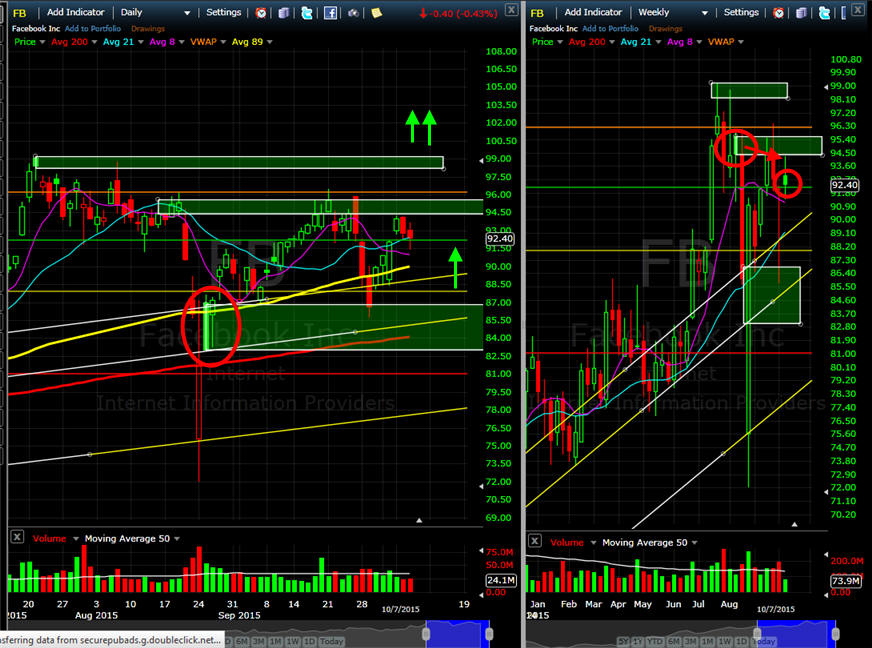Select 6M range in Daily chart
Image resolution: width=872 pixels, height=648 pixels.
click(x=242, y=641)
